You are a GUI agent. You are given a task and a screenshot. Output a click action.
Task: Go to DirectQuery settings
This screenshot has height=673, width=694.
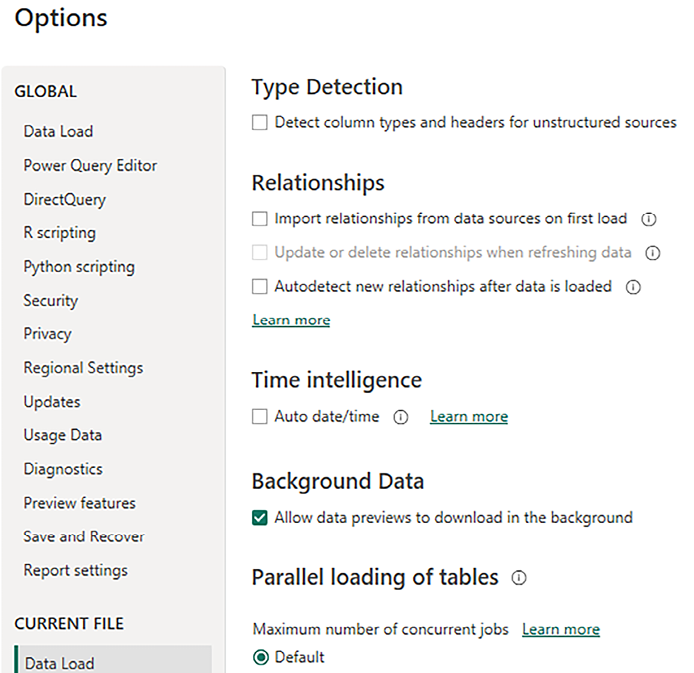(65, 199)
